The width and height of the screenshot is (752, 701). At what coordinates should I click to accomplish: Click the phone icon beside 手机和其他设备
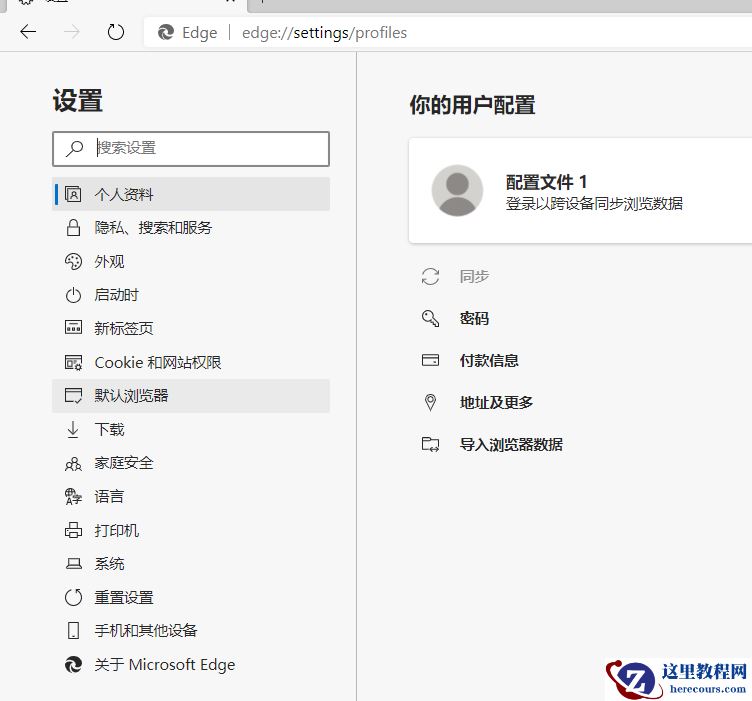73,631
